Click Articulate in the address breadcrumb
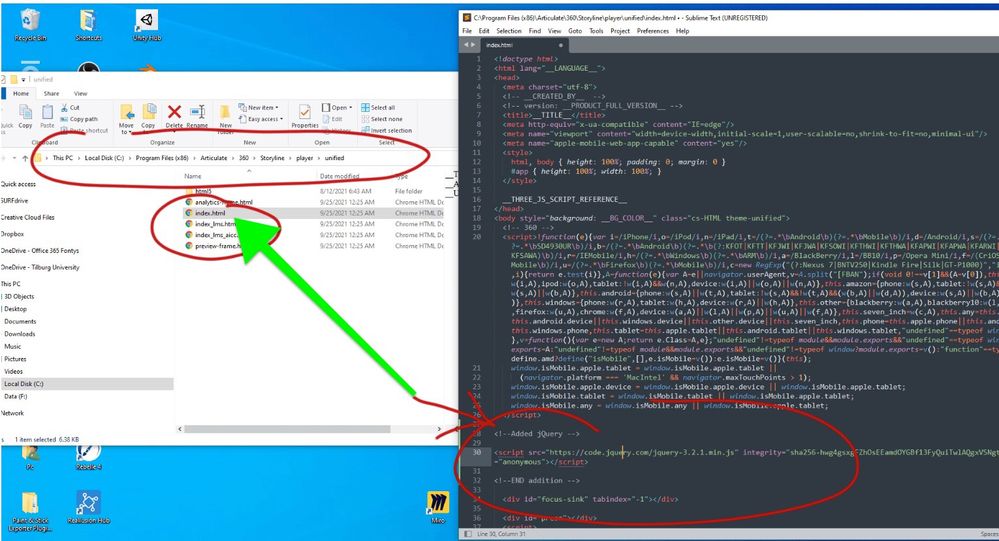Image resolution: width=999 pixels, height=541 pixels. pos(213,158)
